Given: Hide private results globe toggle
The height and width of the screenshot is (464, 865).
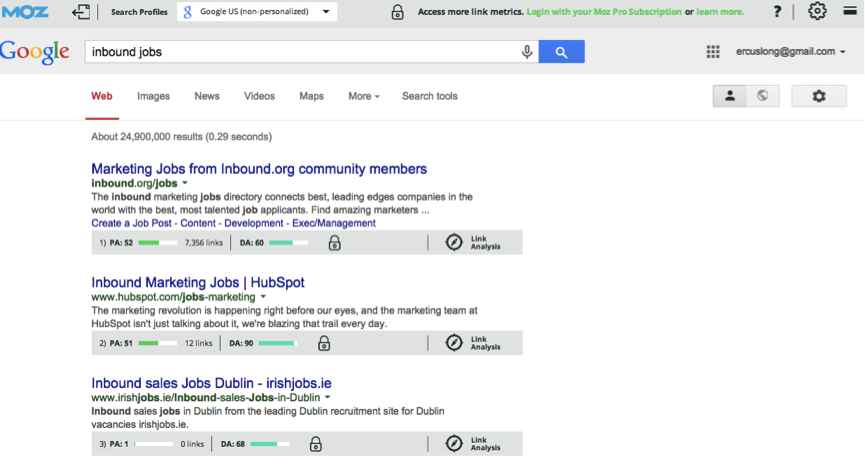Looking at the screenshot, I should 762,96.
